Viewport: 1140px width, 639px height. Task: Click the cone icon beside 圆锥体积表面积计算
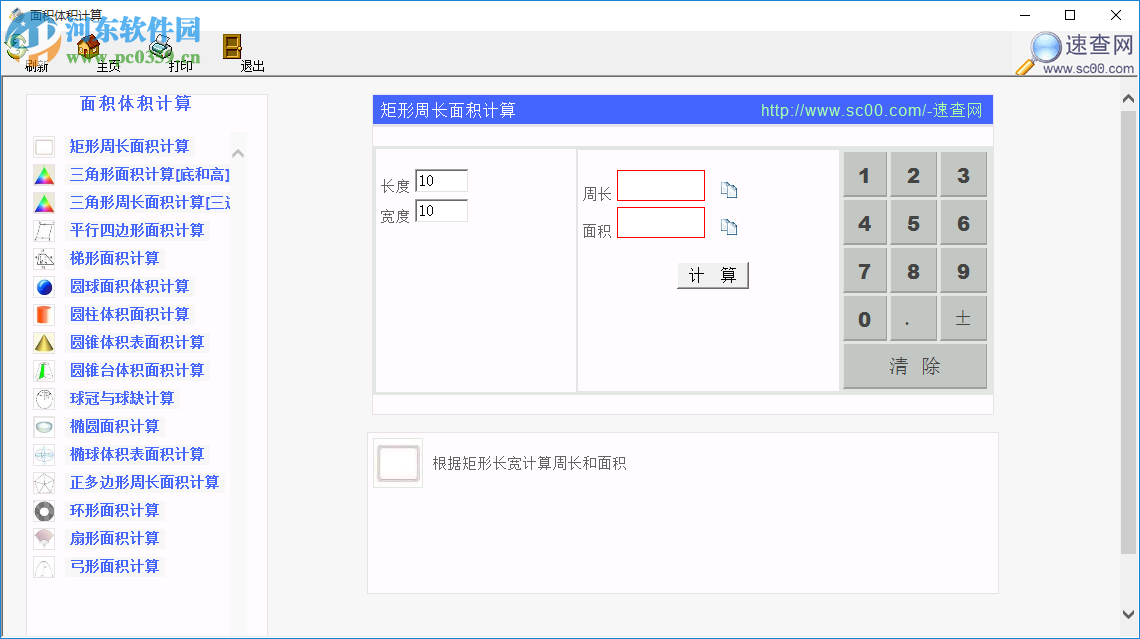[x=43, y=343]
